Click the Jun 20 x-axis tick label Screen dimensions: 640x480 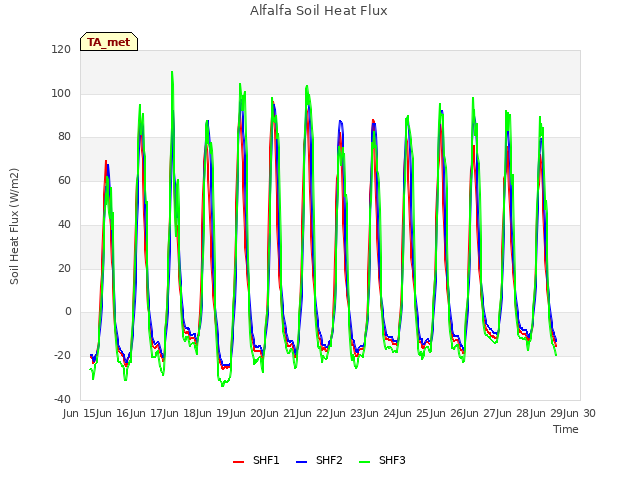point(247,413)
